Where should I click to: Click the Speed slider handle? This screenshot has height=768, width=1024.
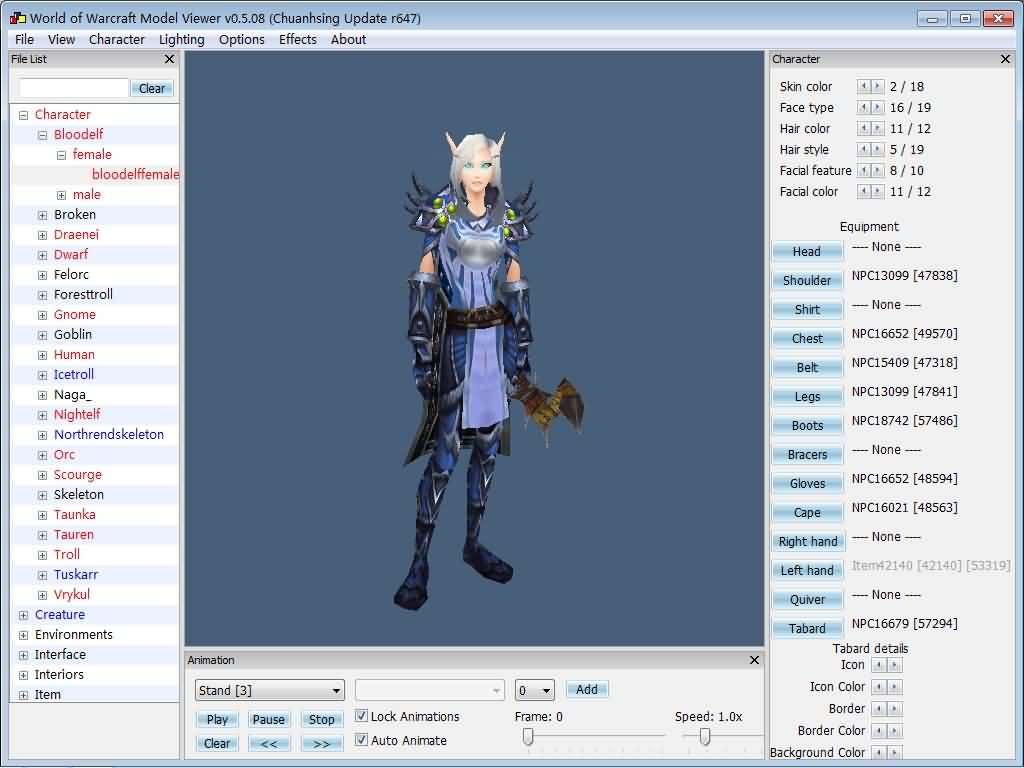[705, 737]
